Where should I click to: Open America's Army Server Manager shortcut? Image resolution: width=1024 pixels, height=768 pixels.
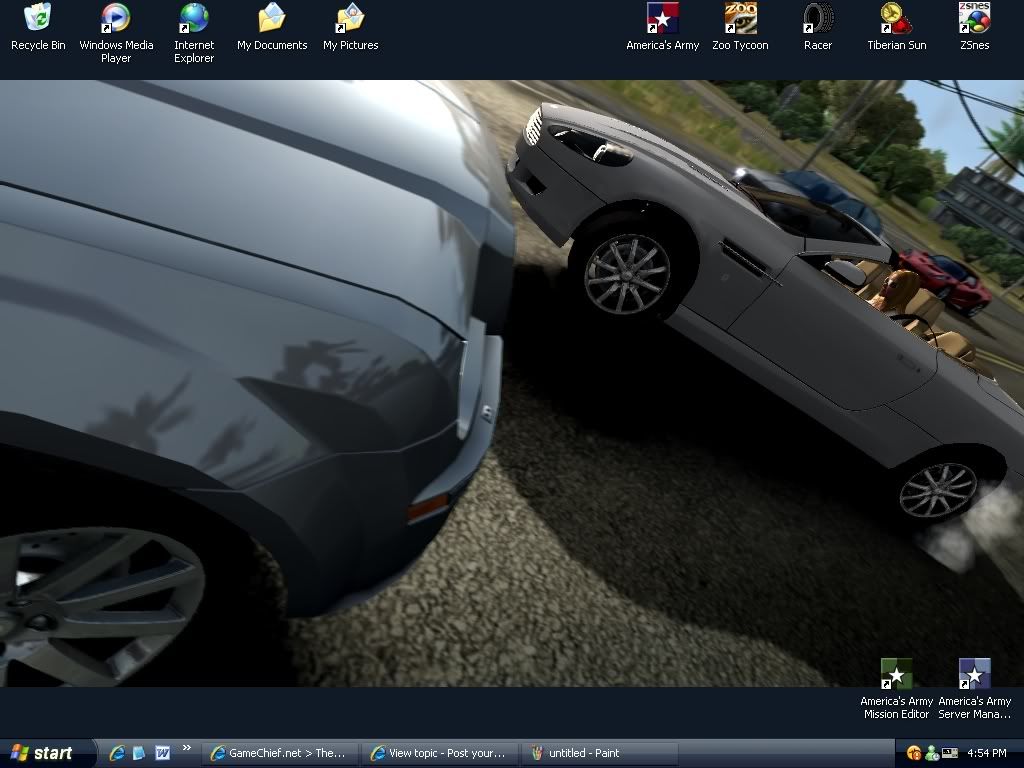[x=974, y=689]
